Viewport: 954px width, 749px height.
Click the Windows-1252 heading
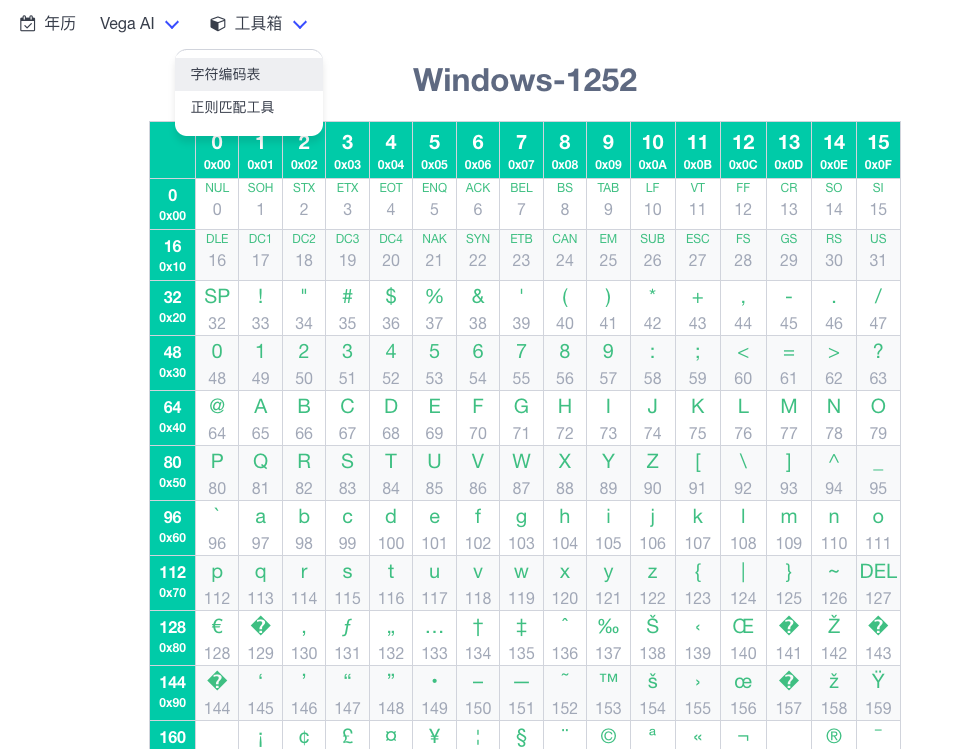pyautogui.click(x=525, y=80)
